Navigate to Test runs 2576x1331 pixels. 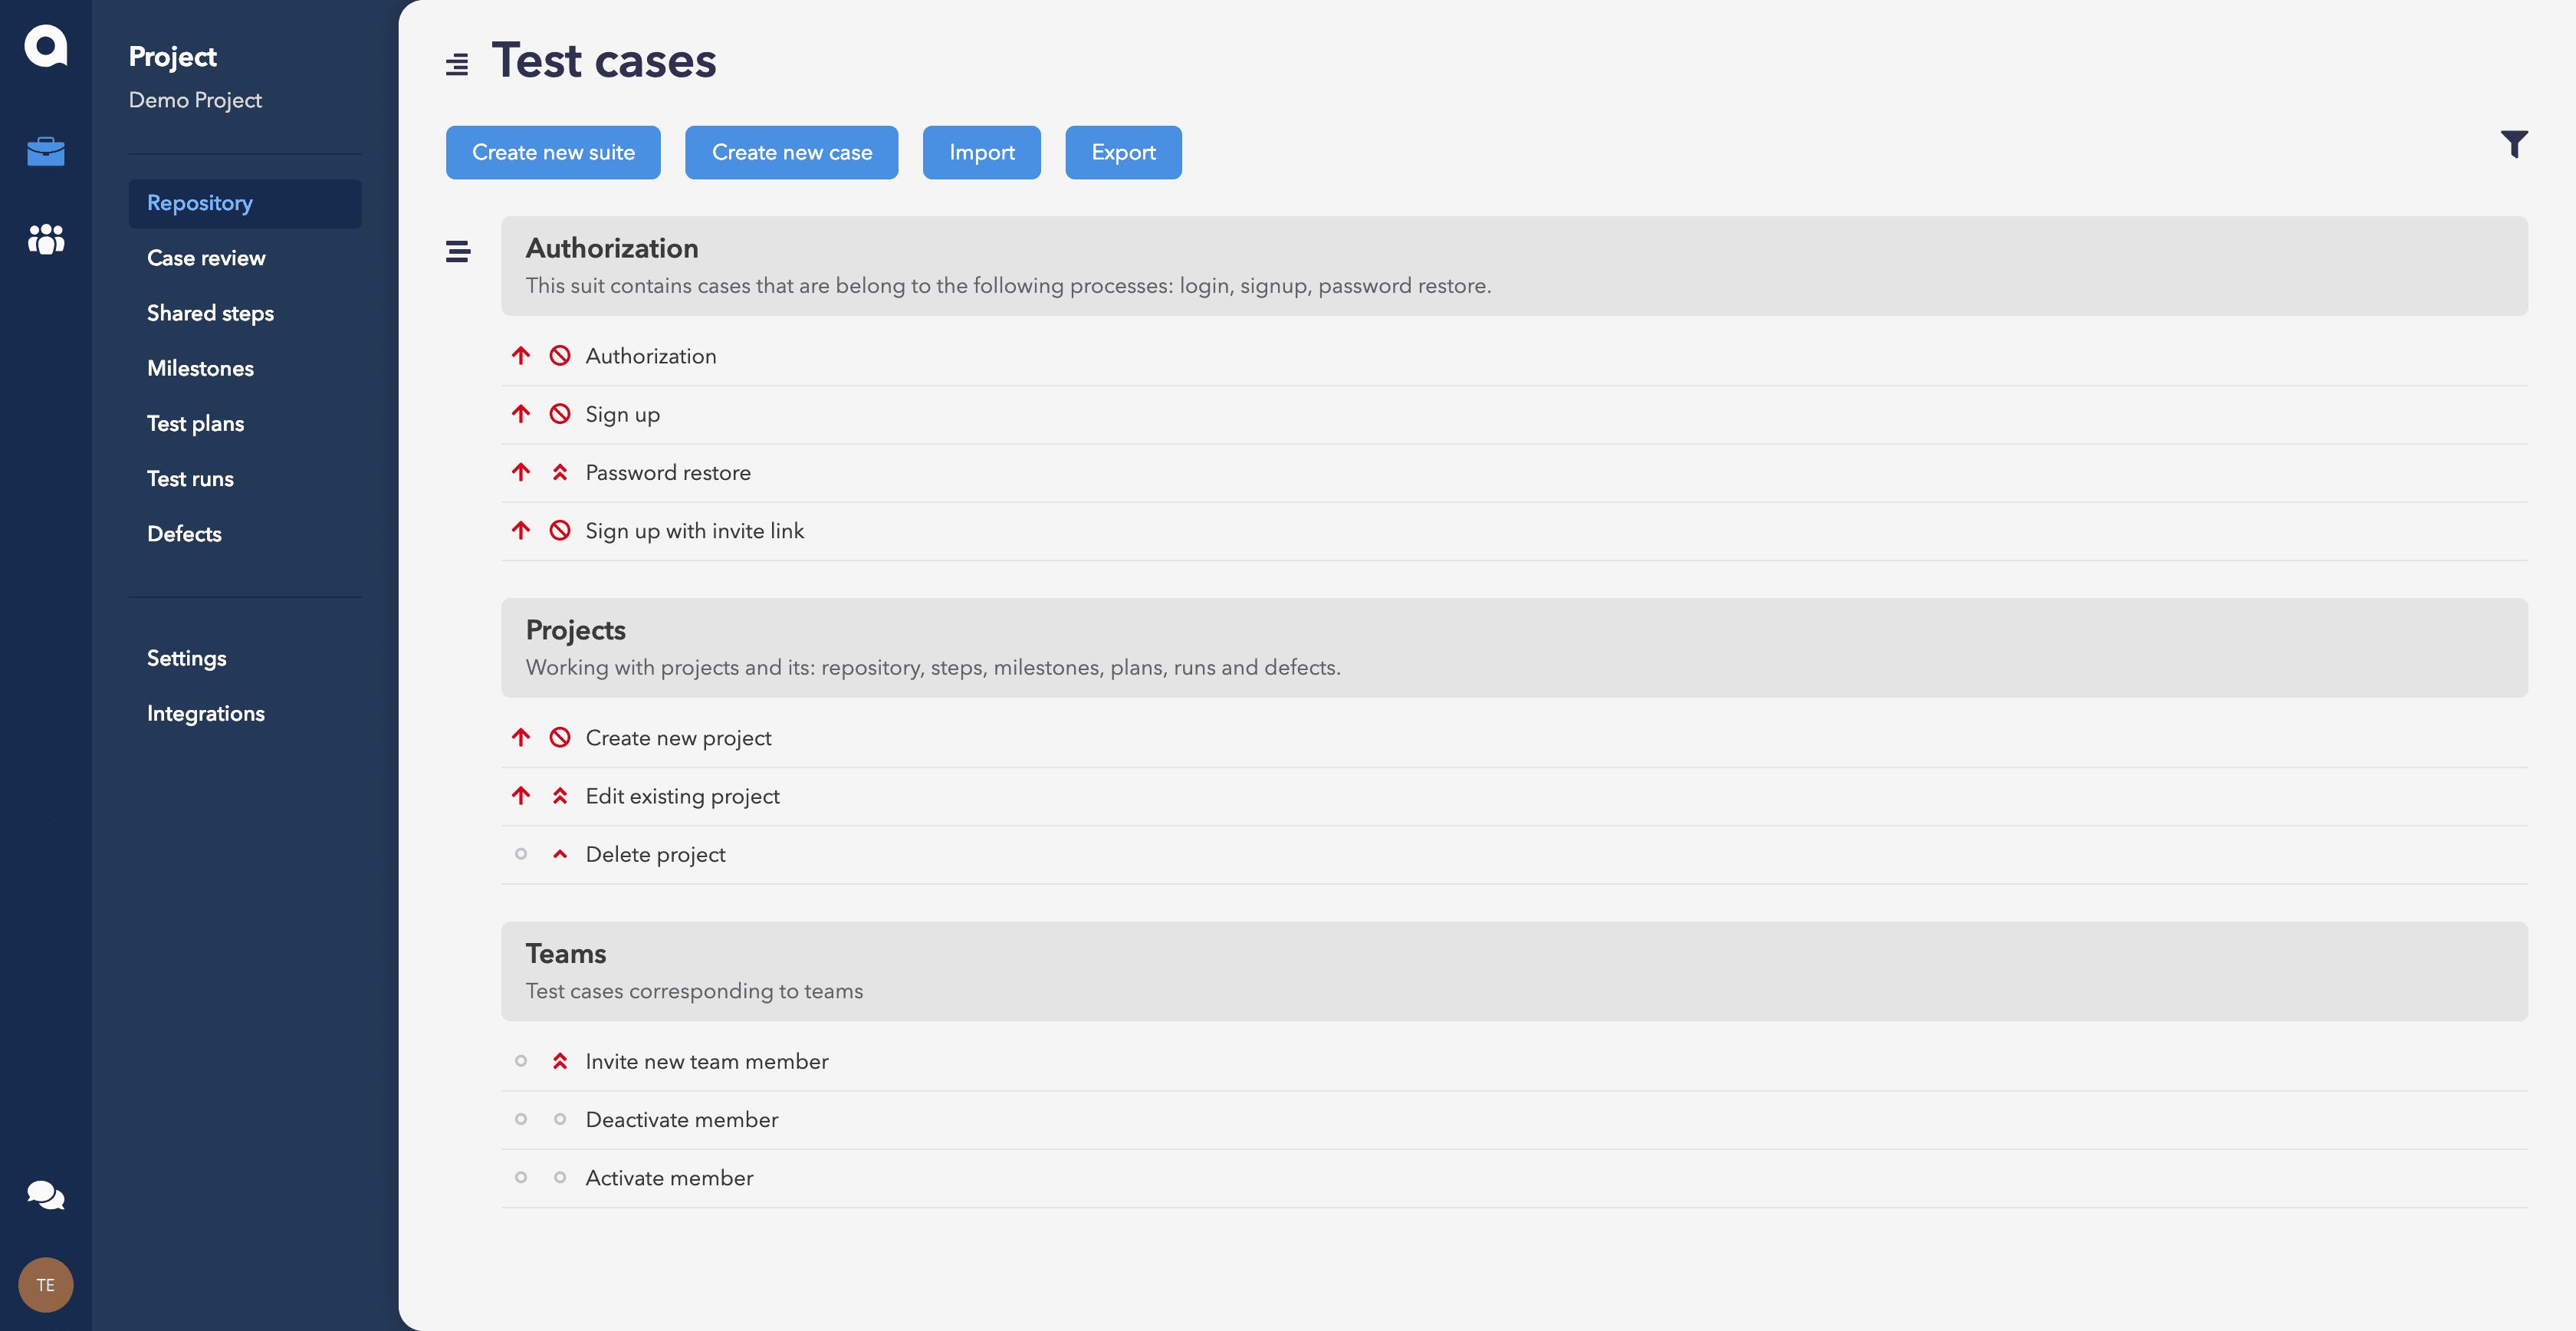click(x=190, y=479)
